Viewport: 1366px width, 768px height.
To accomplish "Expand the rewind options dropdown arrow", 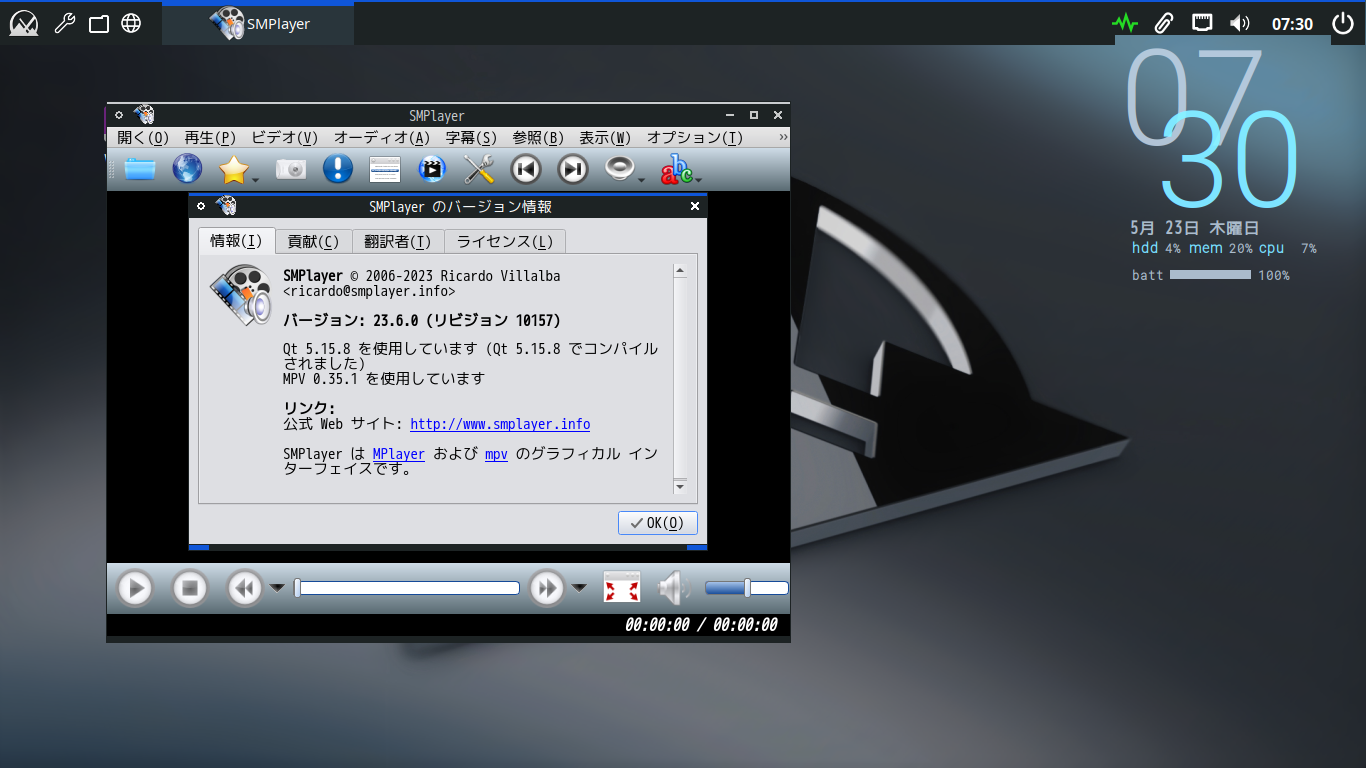I will 277,588.
